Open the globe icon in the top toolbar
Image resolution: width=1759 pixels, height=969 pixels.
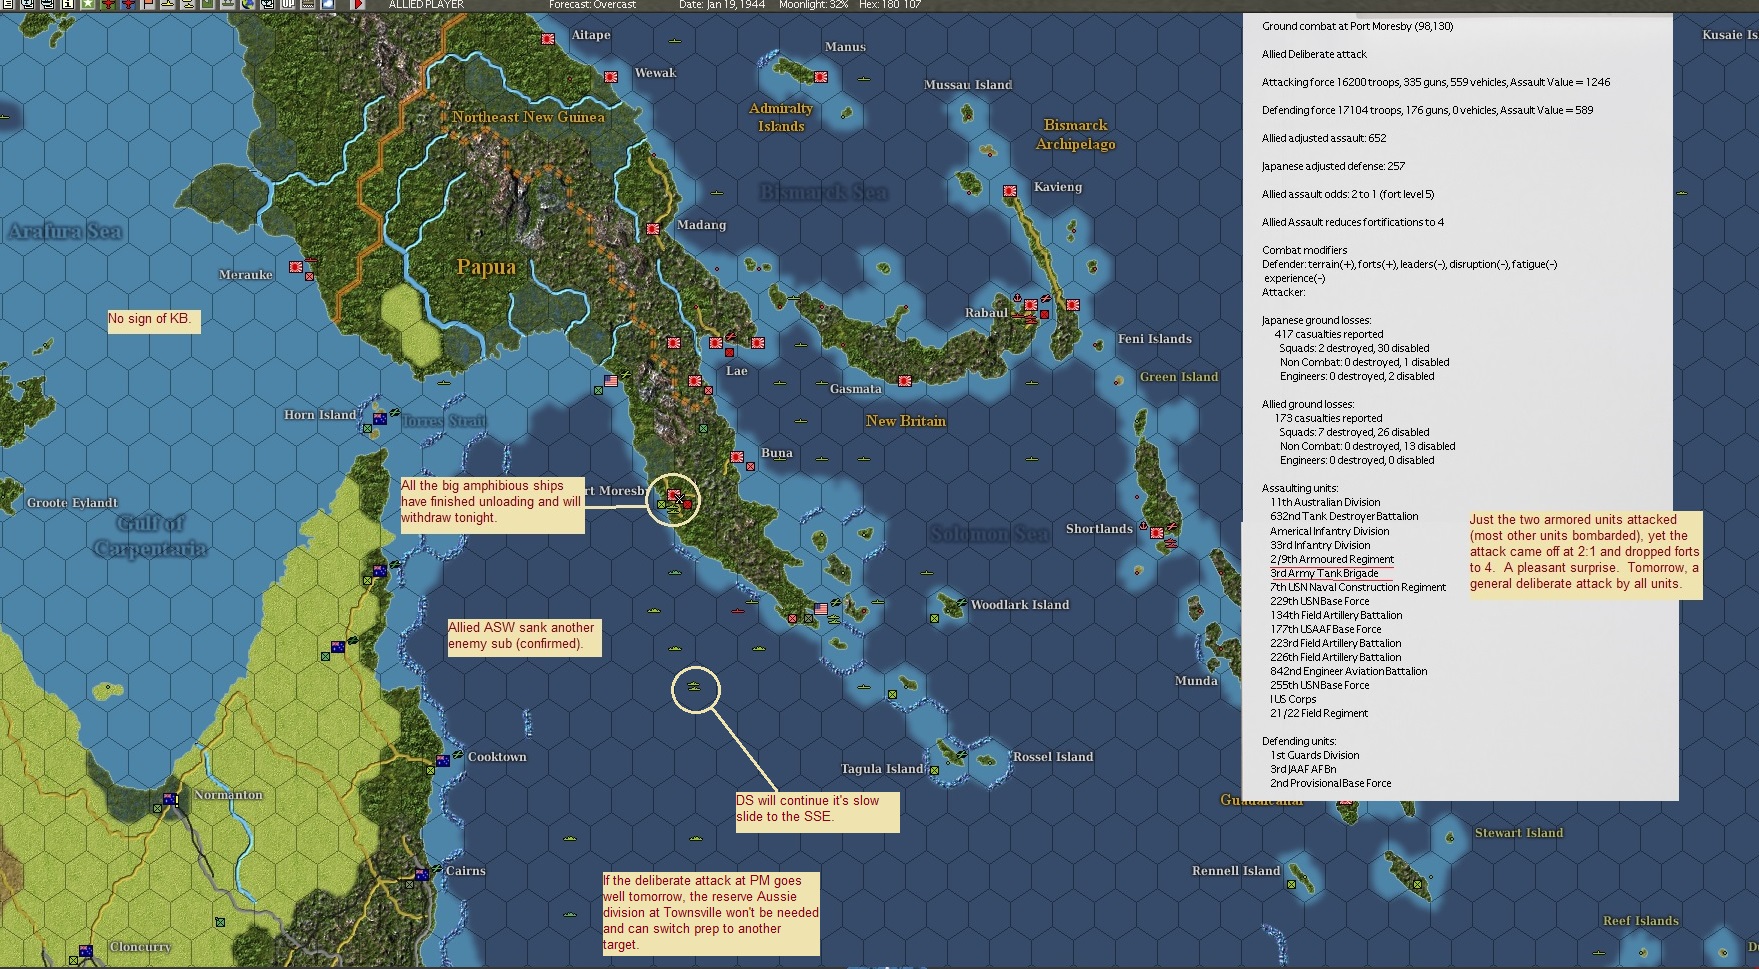coord(247,4)
